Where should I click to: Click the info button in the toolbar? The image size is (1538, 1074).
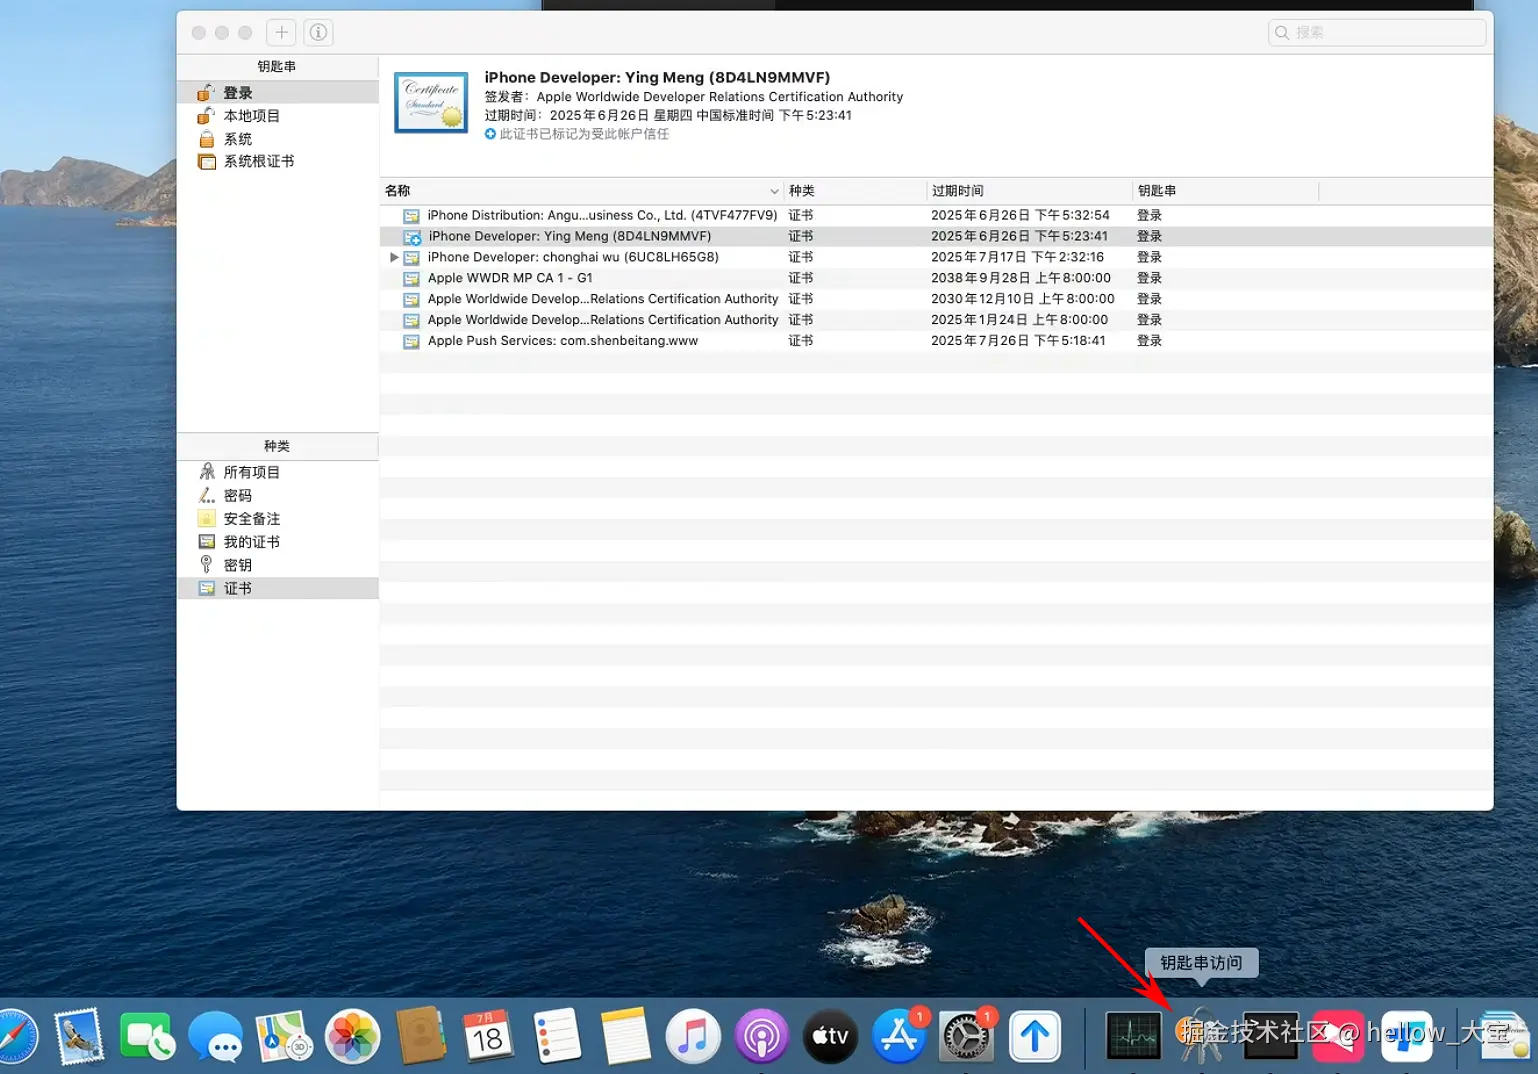[318, 33]
